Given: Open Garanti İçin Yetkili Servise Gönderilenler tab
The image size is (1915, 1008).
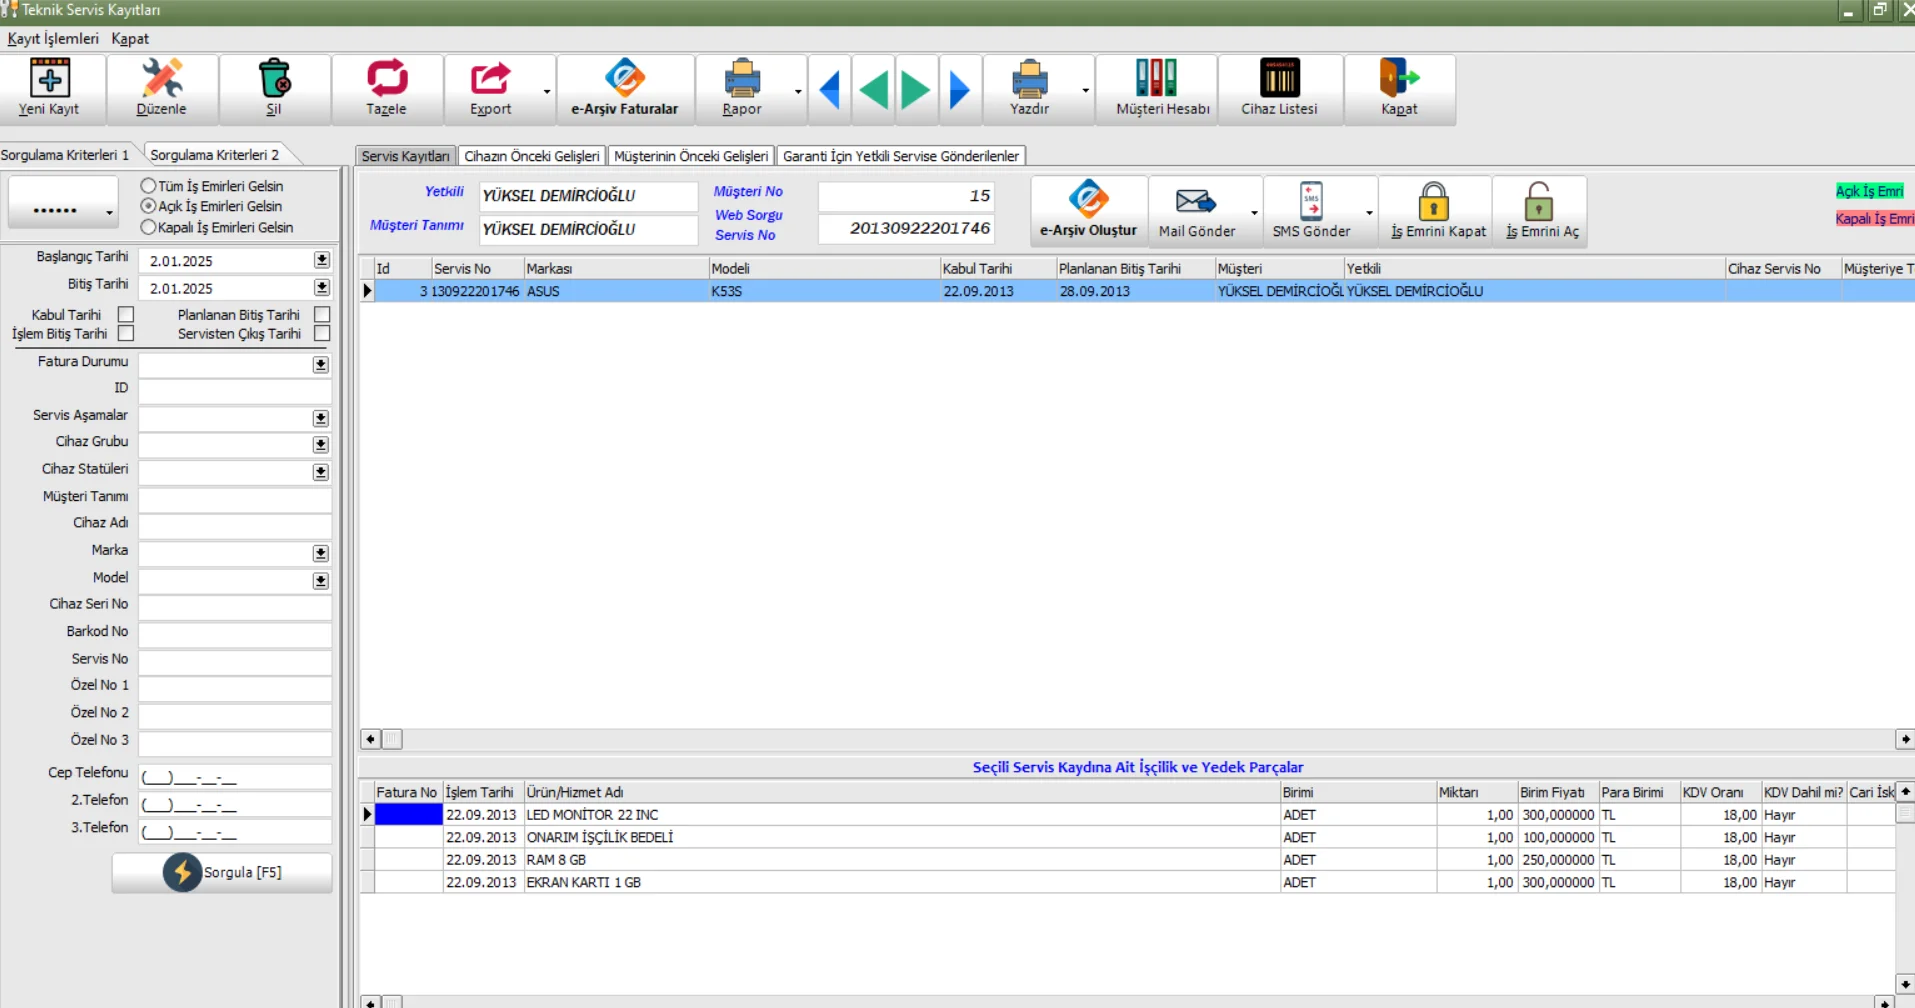Looking at the screenshot, I should [x=901, y=156].
